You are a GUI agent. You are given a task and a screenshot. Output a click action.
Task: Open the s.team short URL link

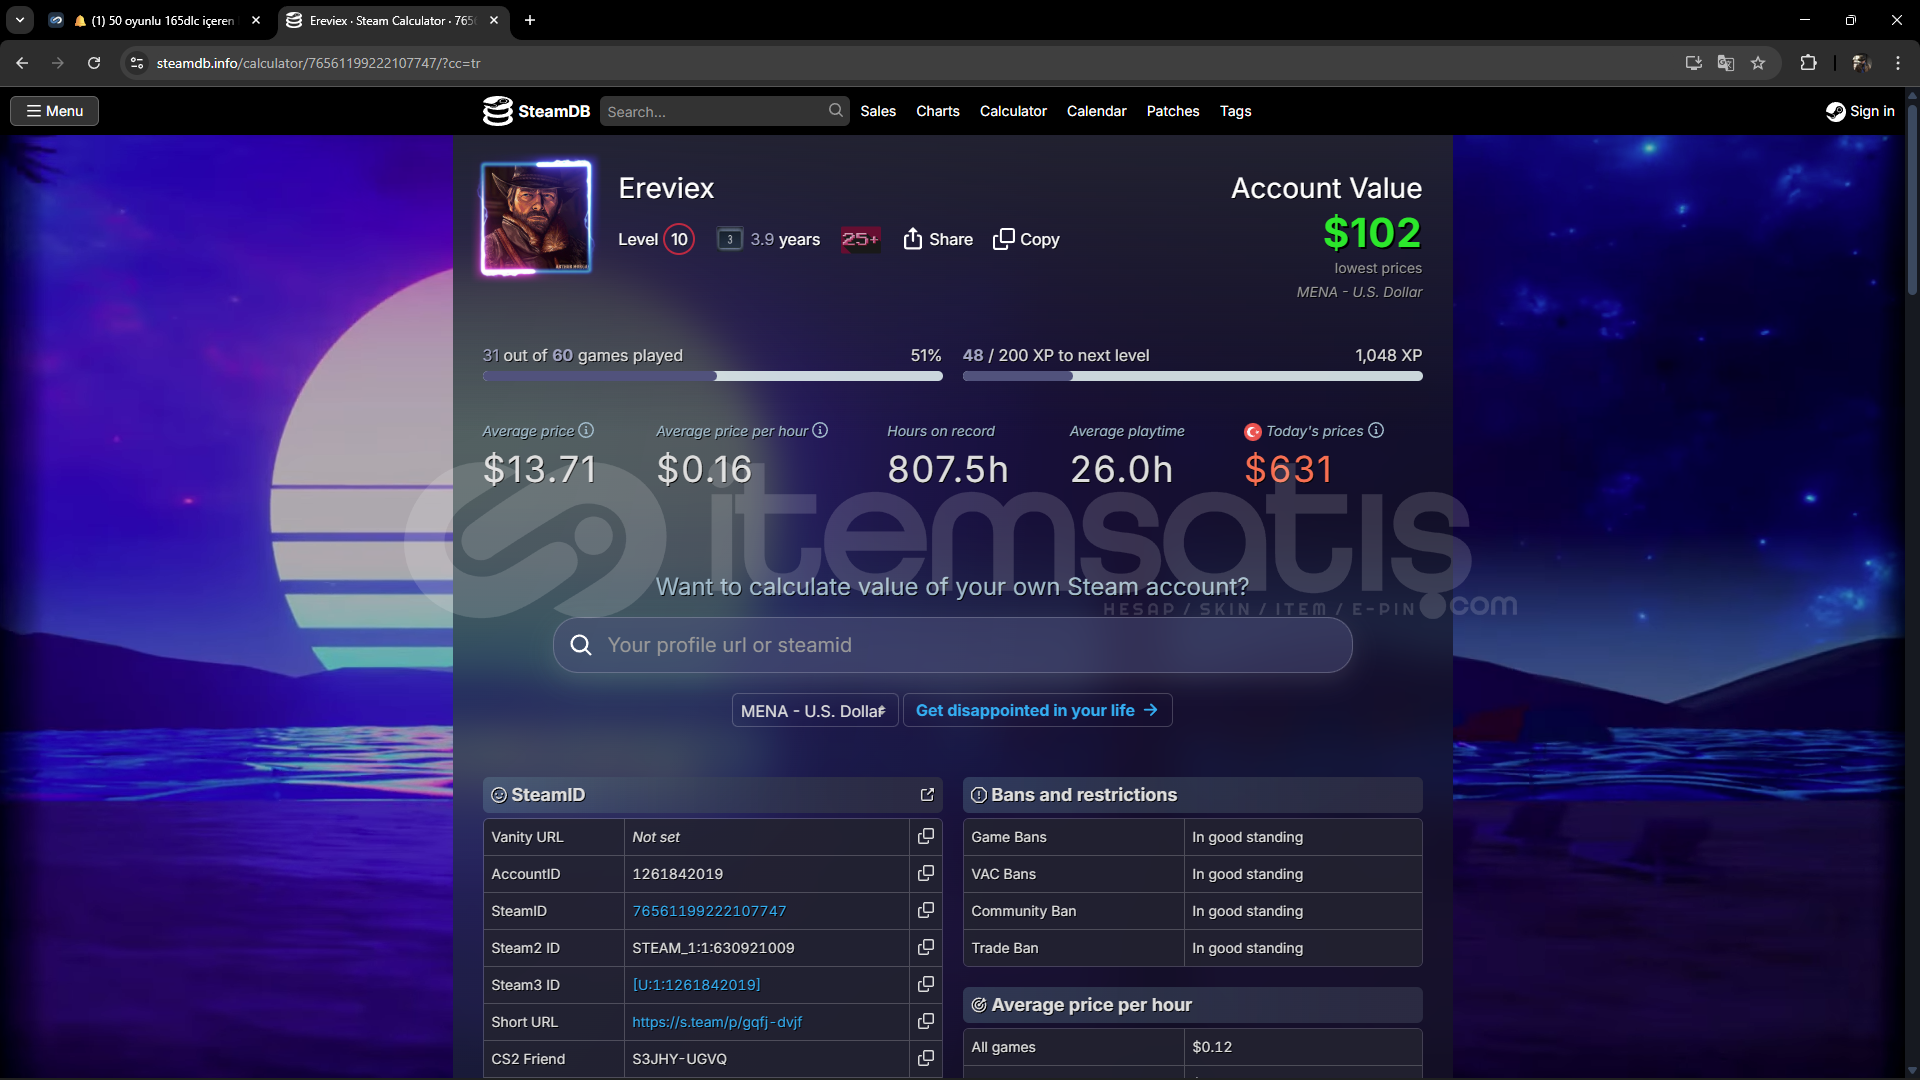[x=716, y=1022]
